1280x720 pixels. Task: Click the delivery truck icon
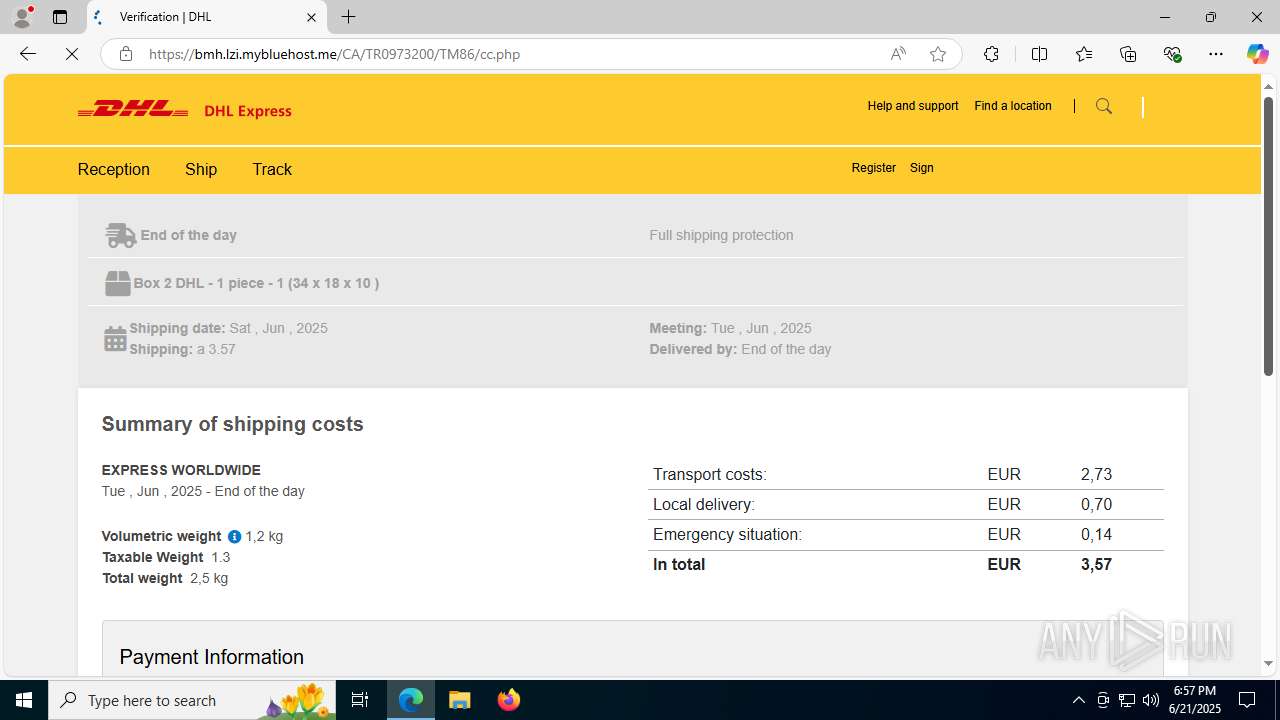click(x=120, y=235)
